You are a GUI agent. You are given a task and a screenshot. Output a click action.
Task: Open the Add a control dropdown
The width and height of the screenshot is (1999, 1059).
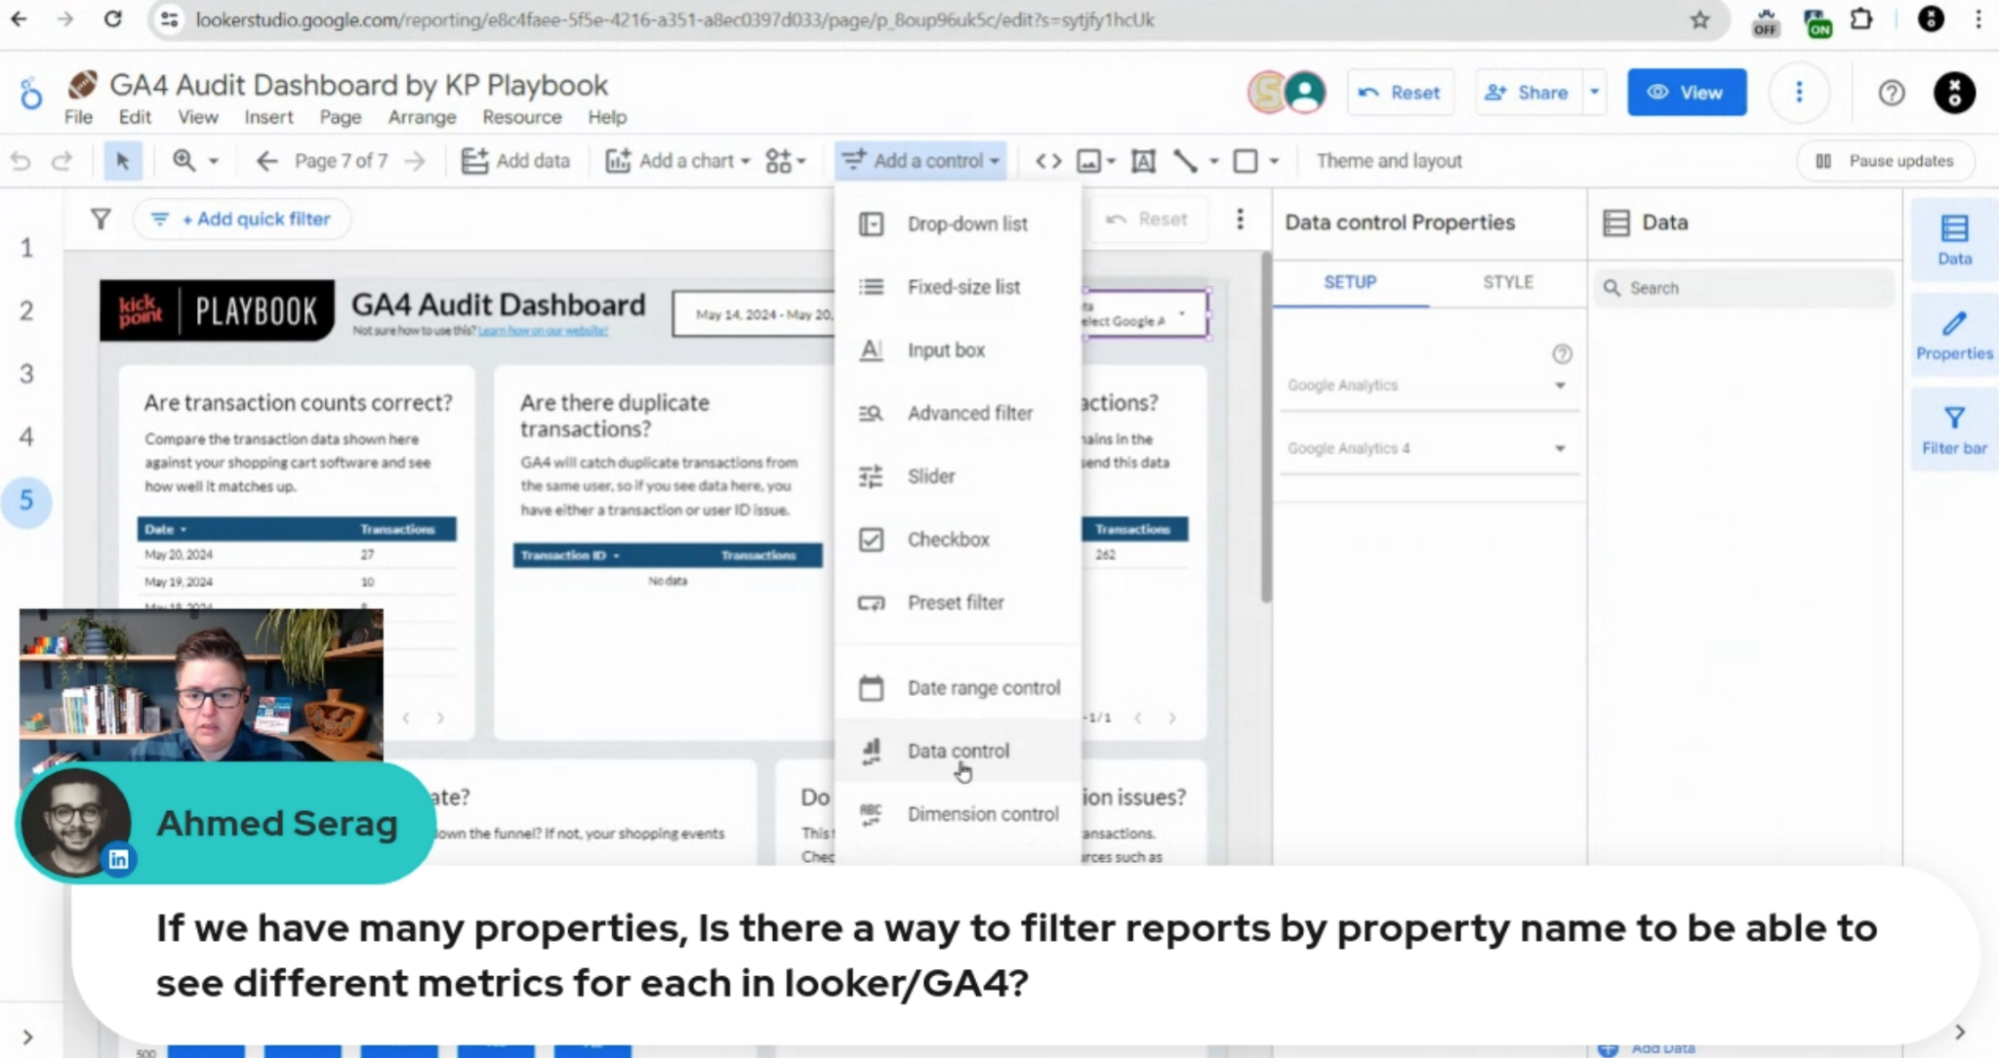click(921, 161)
